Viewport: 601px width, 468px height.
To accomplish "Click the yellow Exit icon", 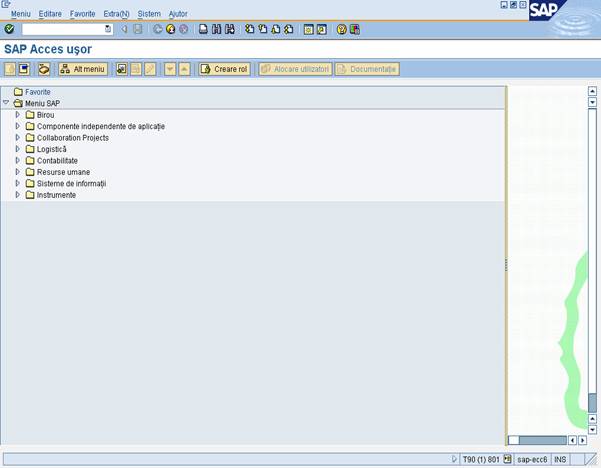I will (171, 29).
